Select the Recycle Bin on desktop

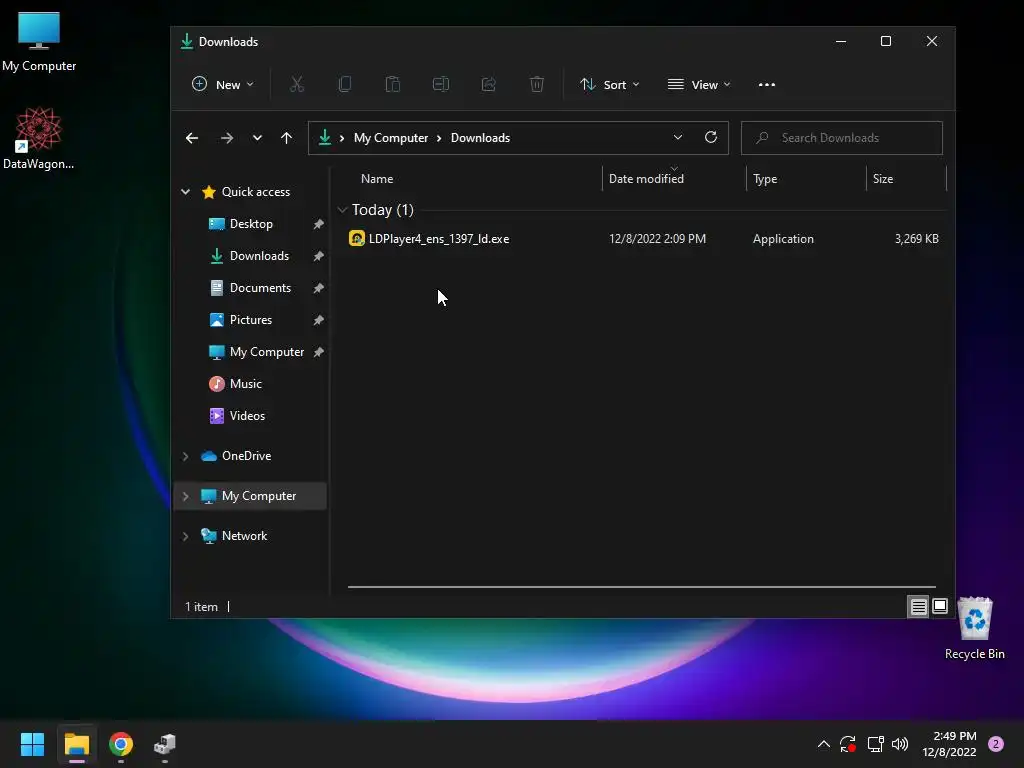pyautogui.click(x=974, y=628)
